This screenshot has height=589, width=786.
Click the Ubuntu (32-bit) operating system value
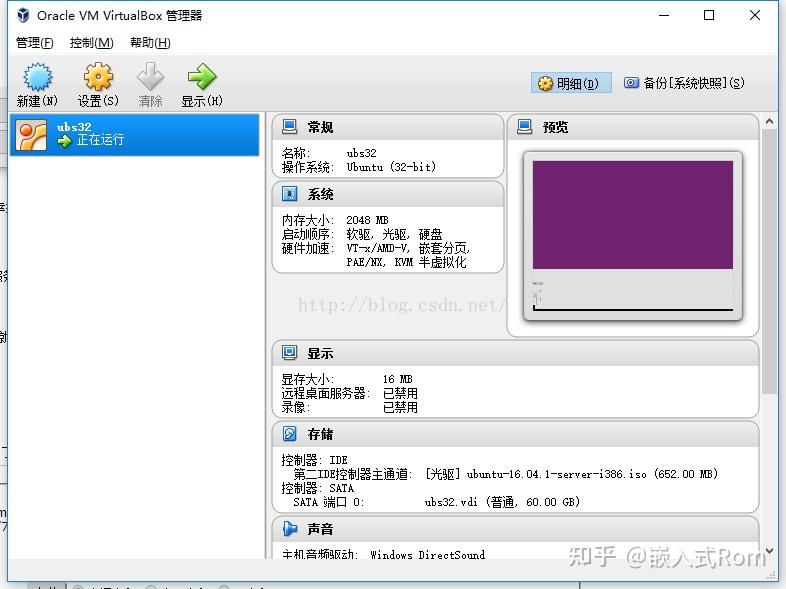point(391,167)
